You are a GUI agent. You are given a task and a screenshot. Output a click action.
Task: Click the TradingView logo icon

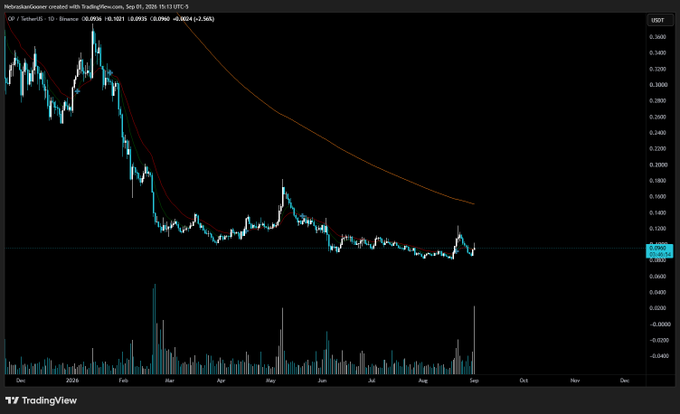(12, 400)
